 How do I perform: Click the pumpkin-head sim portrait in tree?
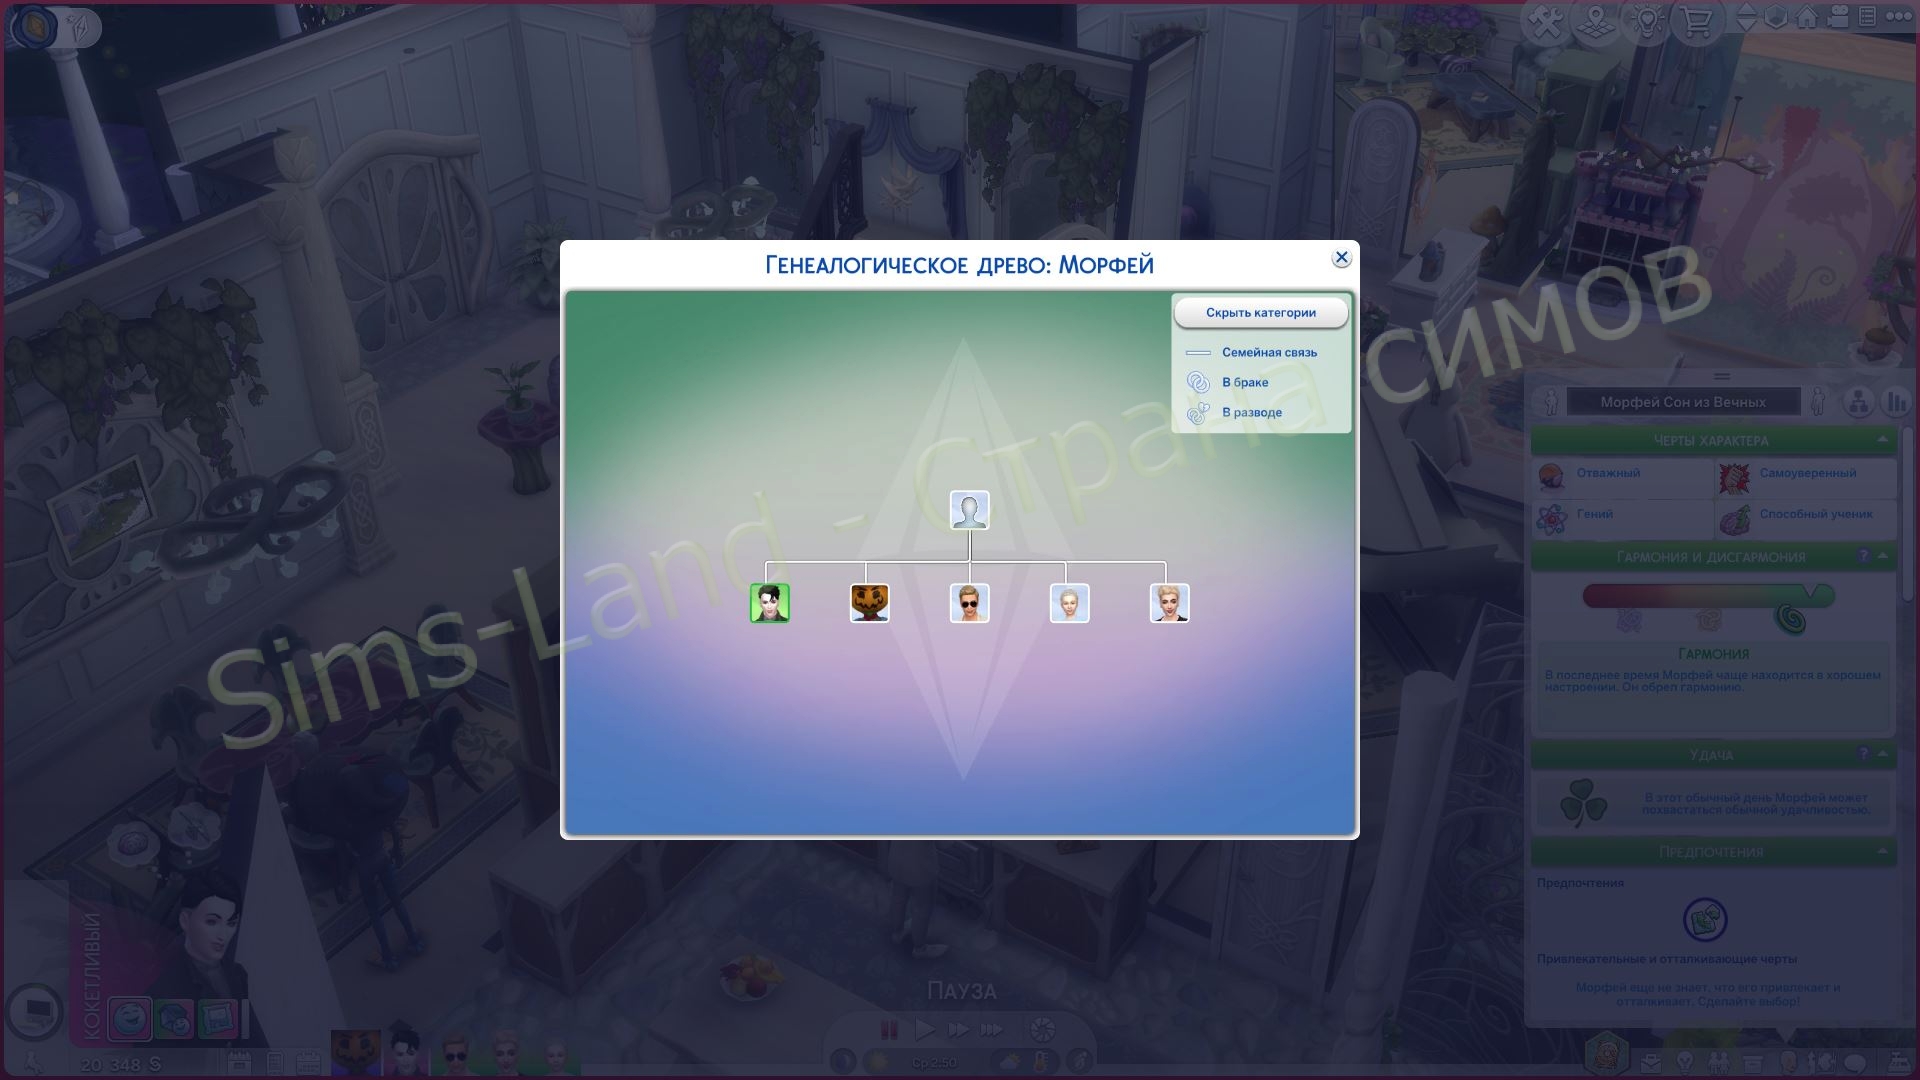click(x=869, y=603)
